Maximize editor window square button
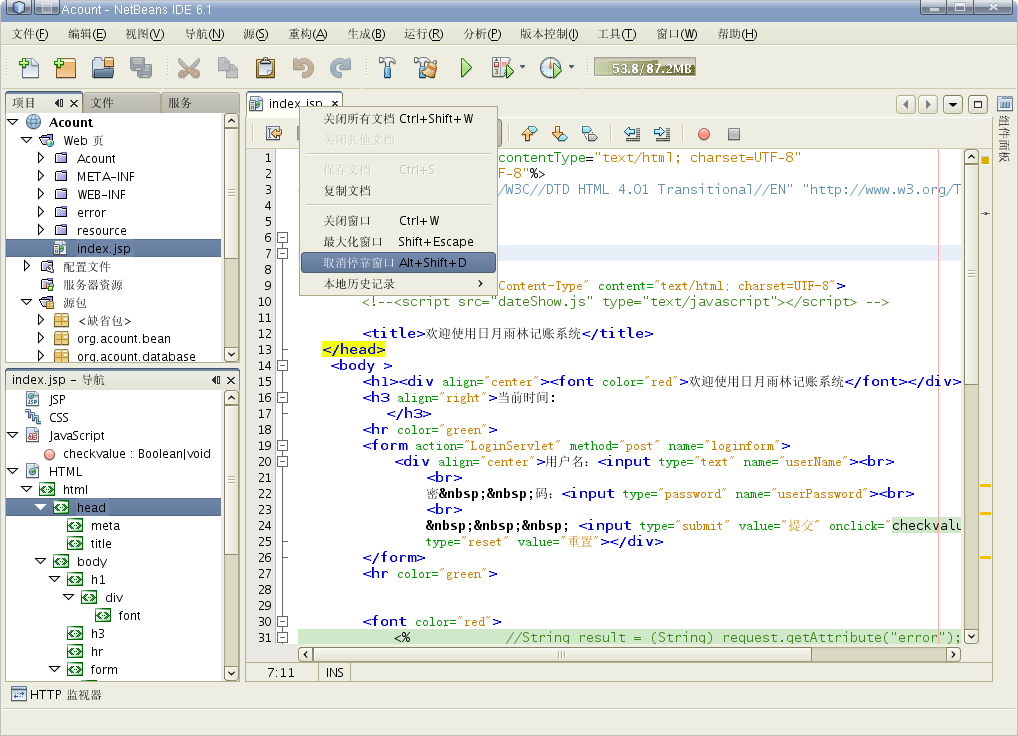This screenshot has height=736, width=1018. pyautogui.click(x=978, y=104)
